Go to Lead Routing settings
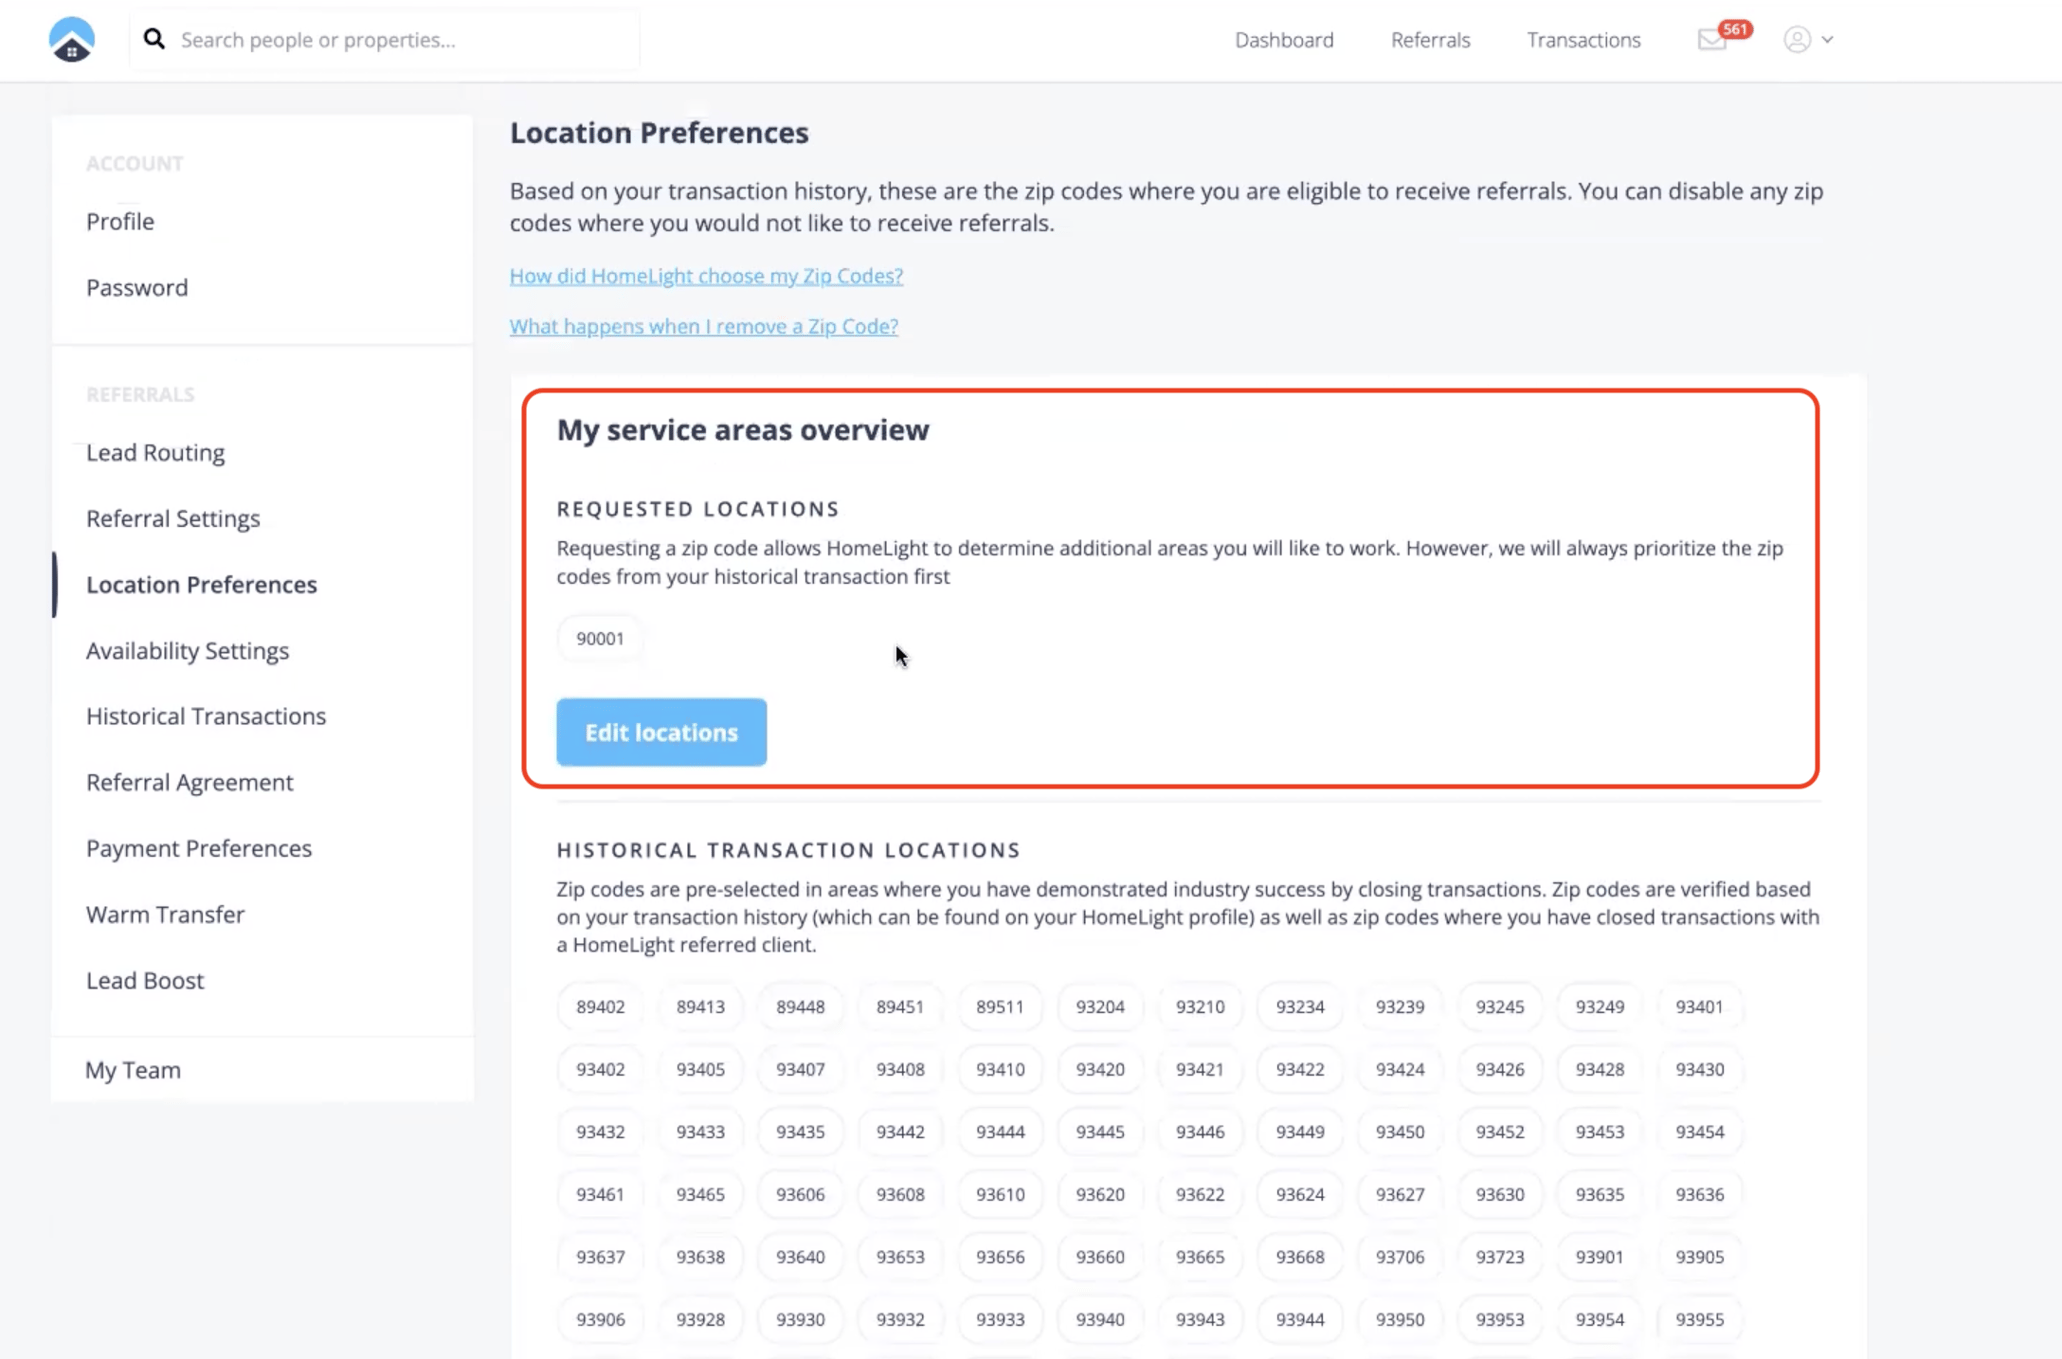 point(155,452)
